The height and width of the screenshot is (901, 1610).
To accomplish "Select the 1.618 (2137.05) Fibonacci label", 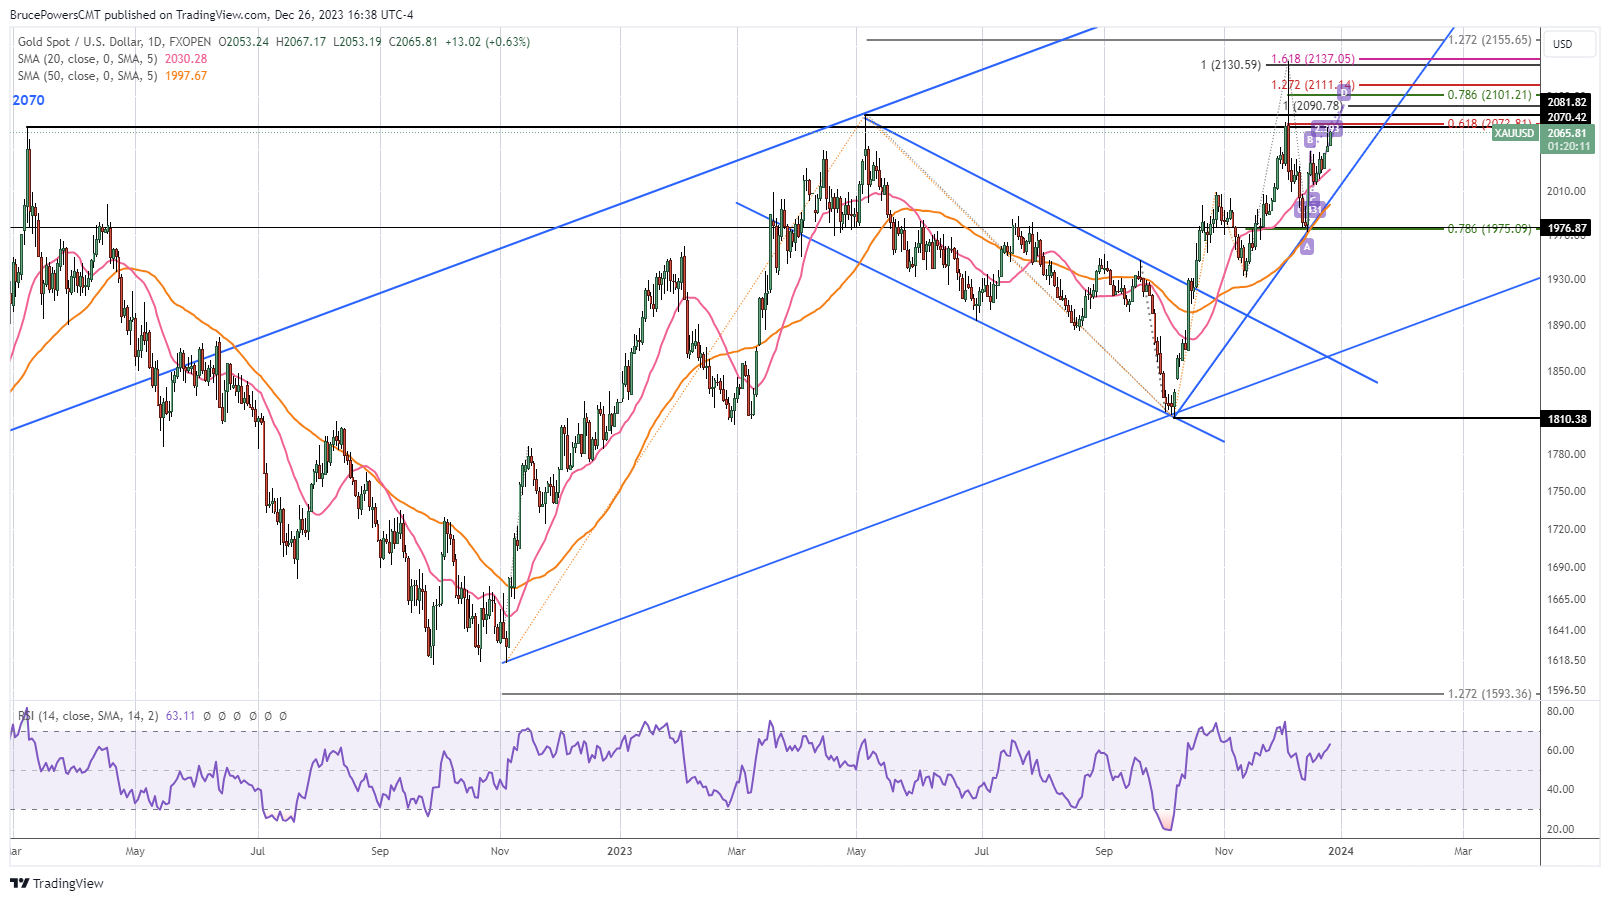I will pos(1313,59).
